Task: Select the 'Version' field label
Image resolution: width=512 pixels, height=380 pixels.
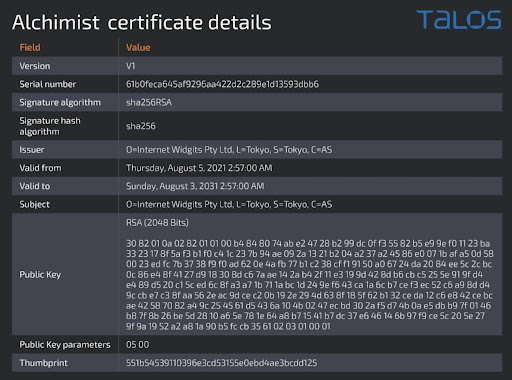Action: (x=35, y=66)
